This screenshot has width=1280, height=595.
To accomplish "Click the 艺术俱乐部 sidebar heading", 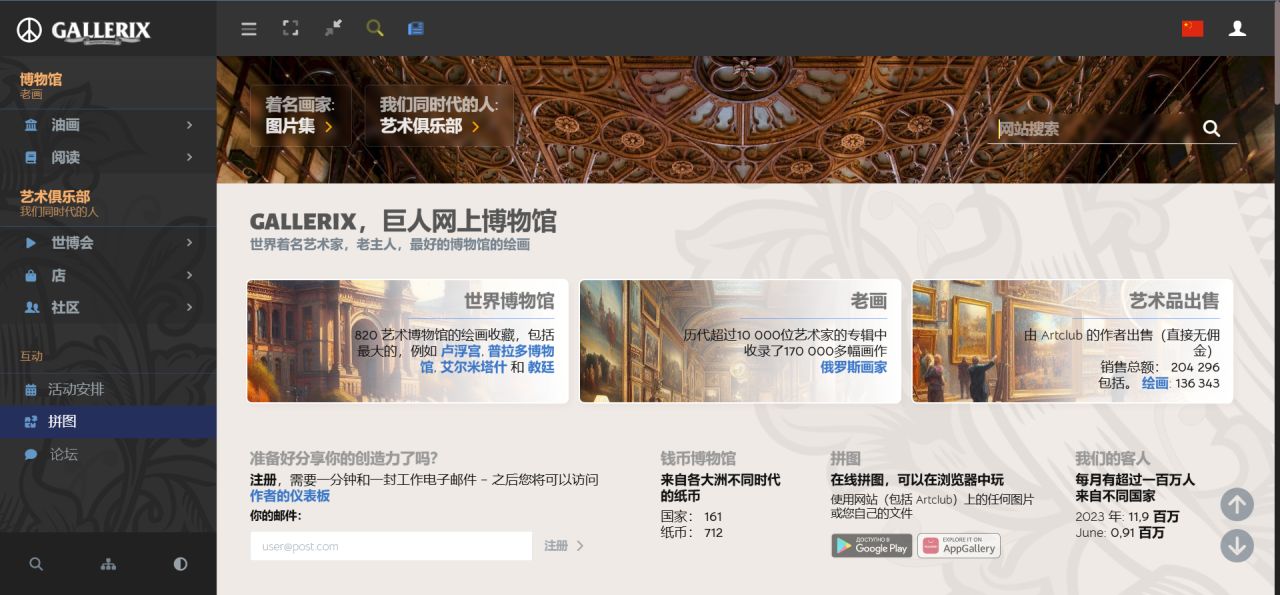I will (x=55, y=197).
